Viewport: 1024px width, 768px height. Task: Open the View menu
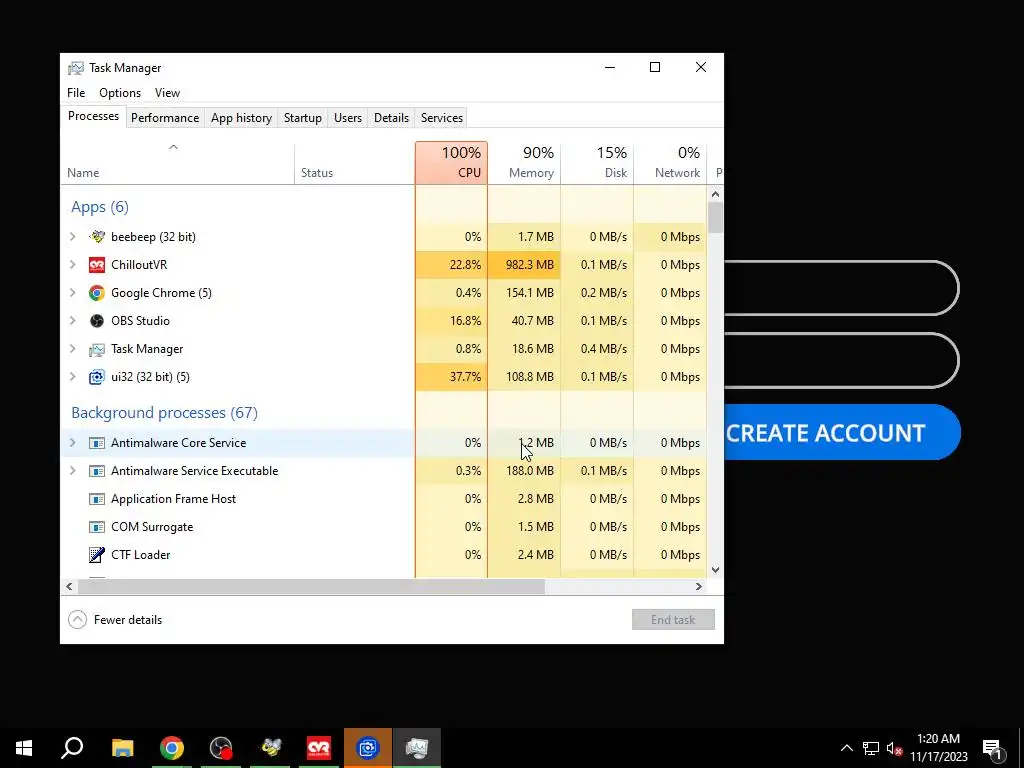coord(167,93)
